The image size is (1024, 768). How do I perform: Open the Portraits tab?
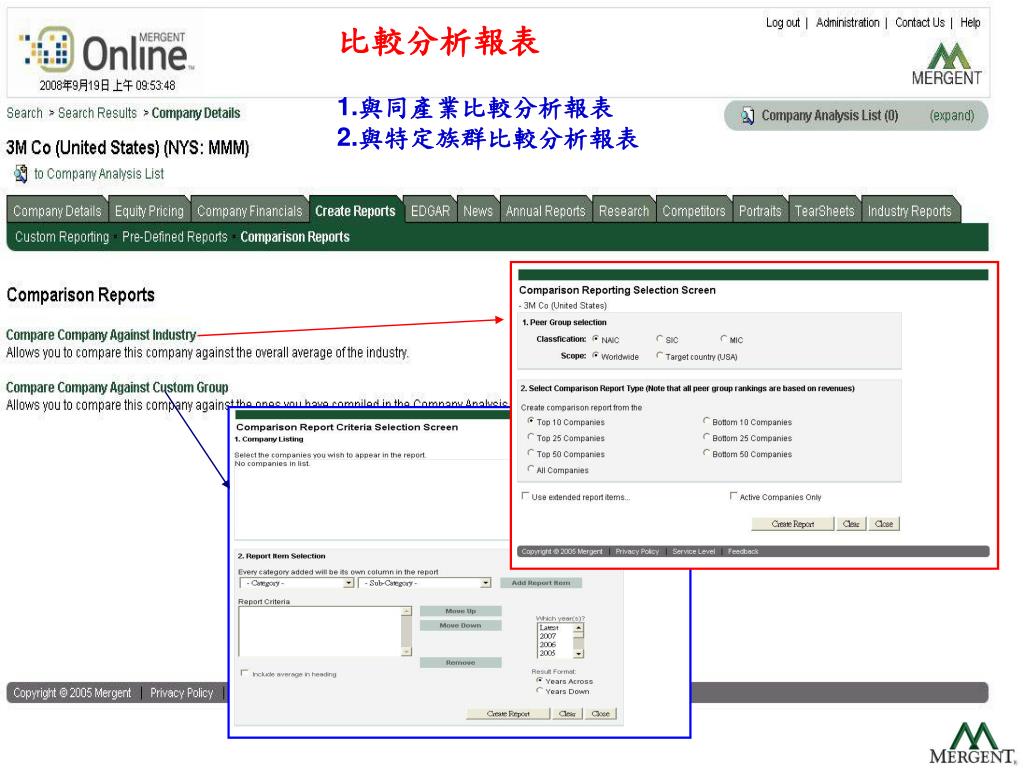(760, 211)
